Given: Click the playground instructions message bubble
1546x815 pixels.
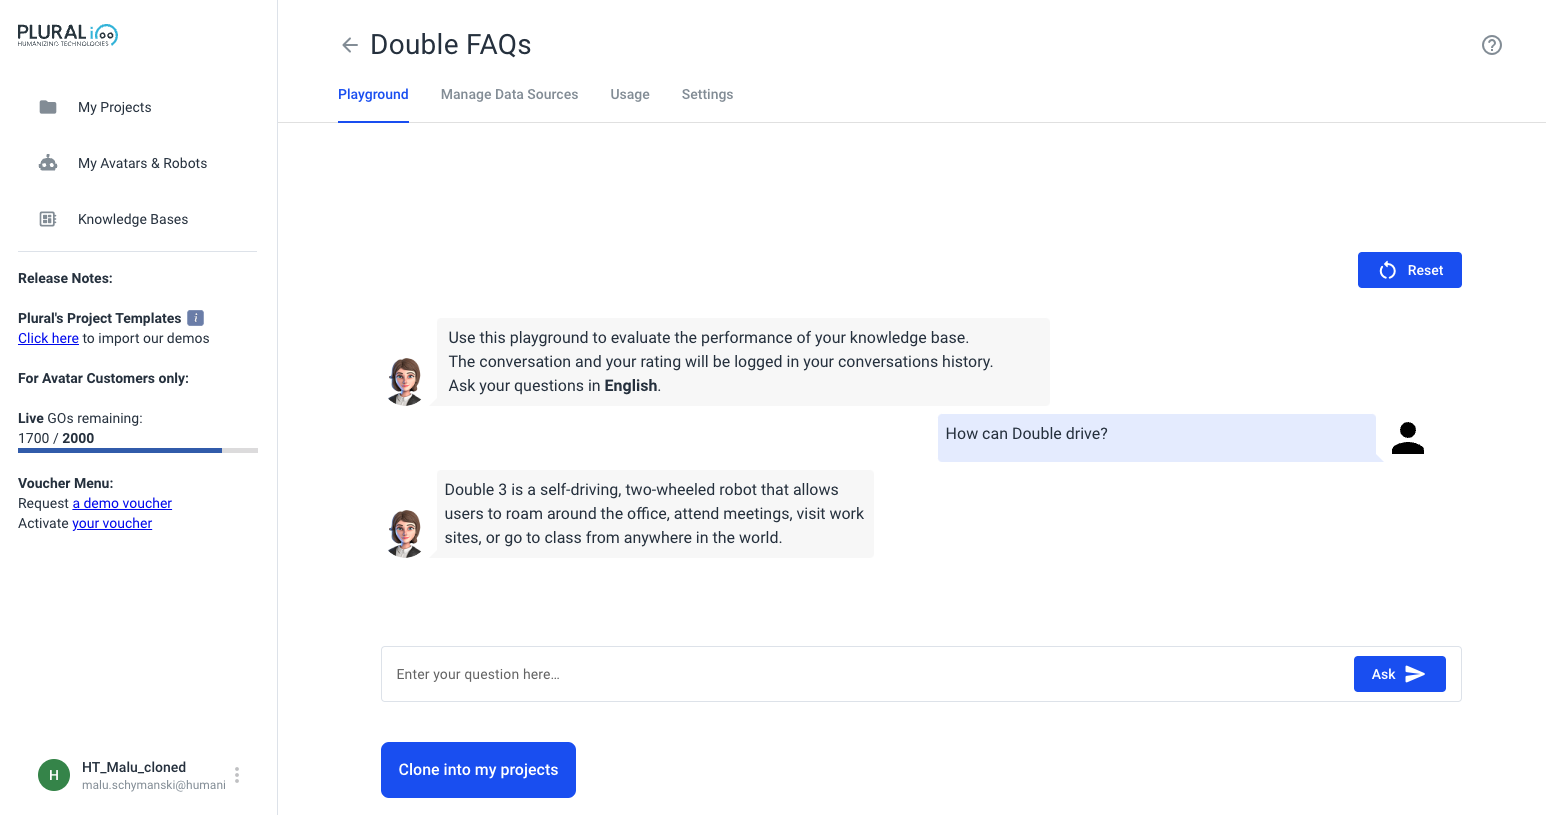Looking at the screenshot, I should [x=743, y=362].
